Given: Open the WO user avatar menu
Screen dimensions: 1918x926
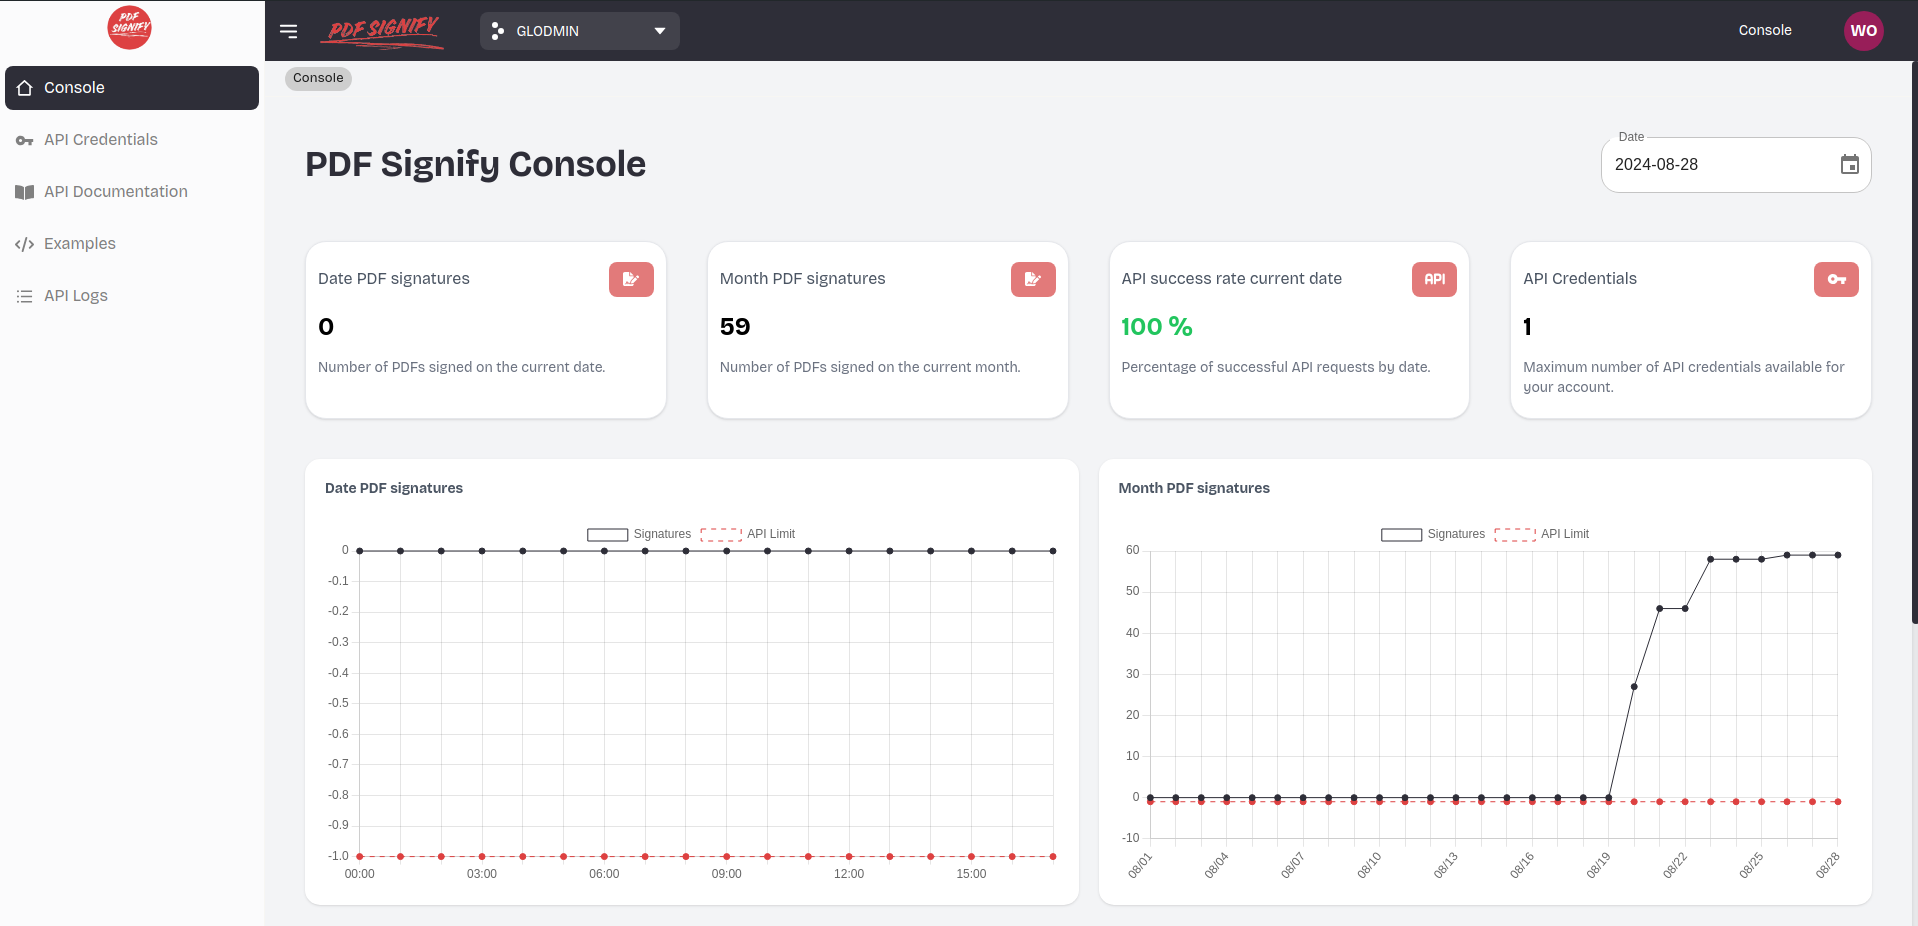Looking at the screenshot, I should pyautogui.click(x=1863, y=30).
